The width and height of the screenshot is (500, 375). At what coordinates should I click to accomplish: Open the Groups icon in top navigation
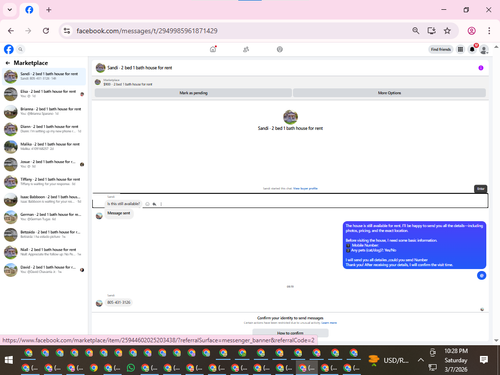coord(280,49)
